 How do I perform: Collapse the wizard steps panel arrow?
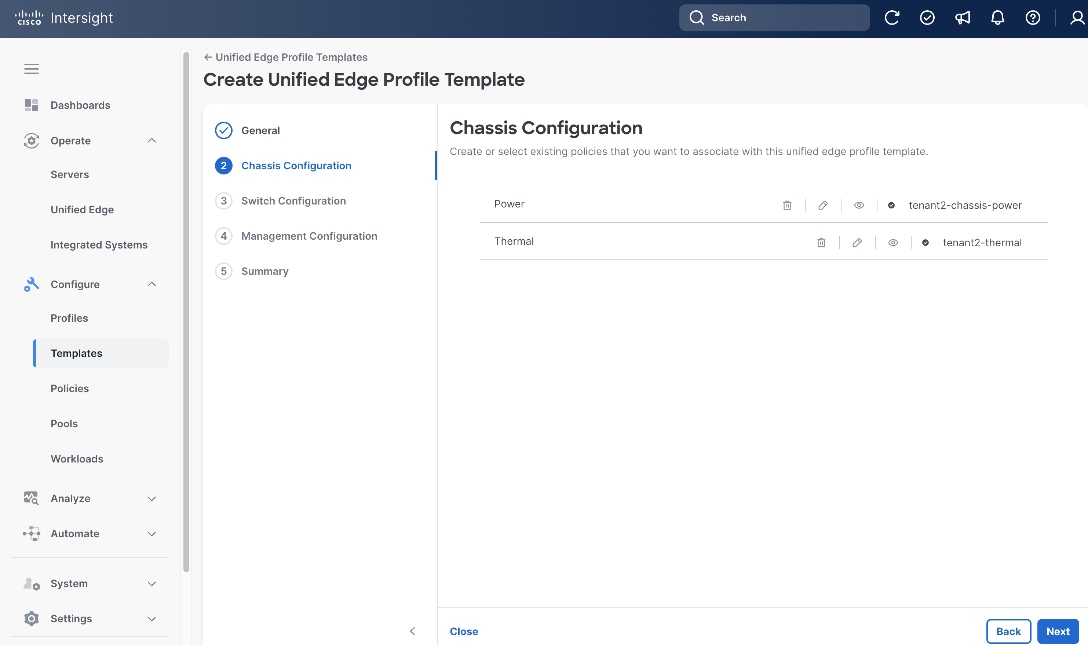coord(413,631)
